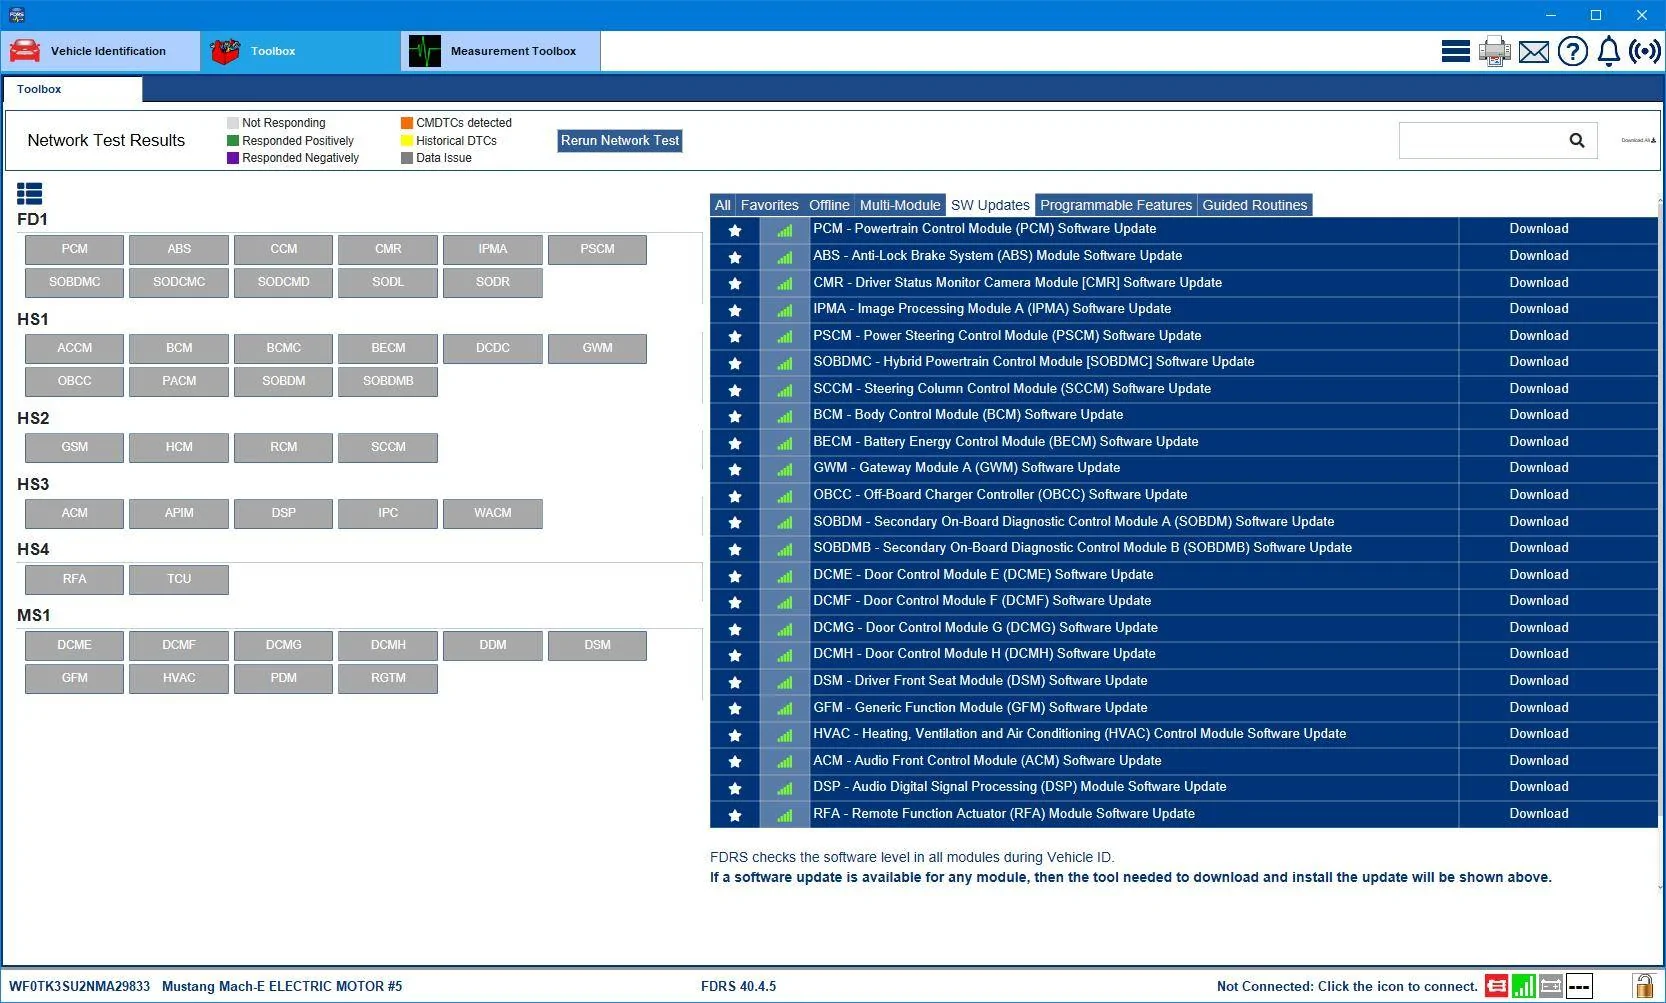This screenshot has width=1666, height=1003.
Task: Select the WACM module button under HS3
Action: pyautogui.click(x=493, y=513)
